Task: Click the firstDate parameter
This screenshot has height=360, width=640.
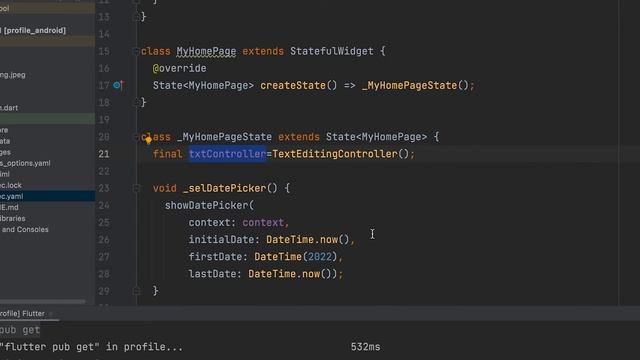Action: [218, 257]
